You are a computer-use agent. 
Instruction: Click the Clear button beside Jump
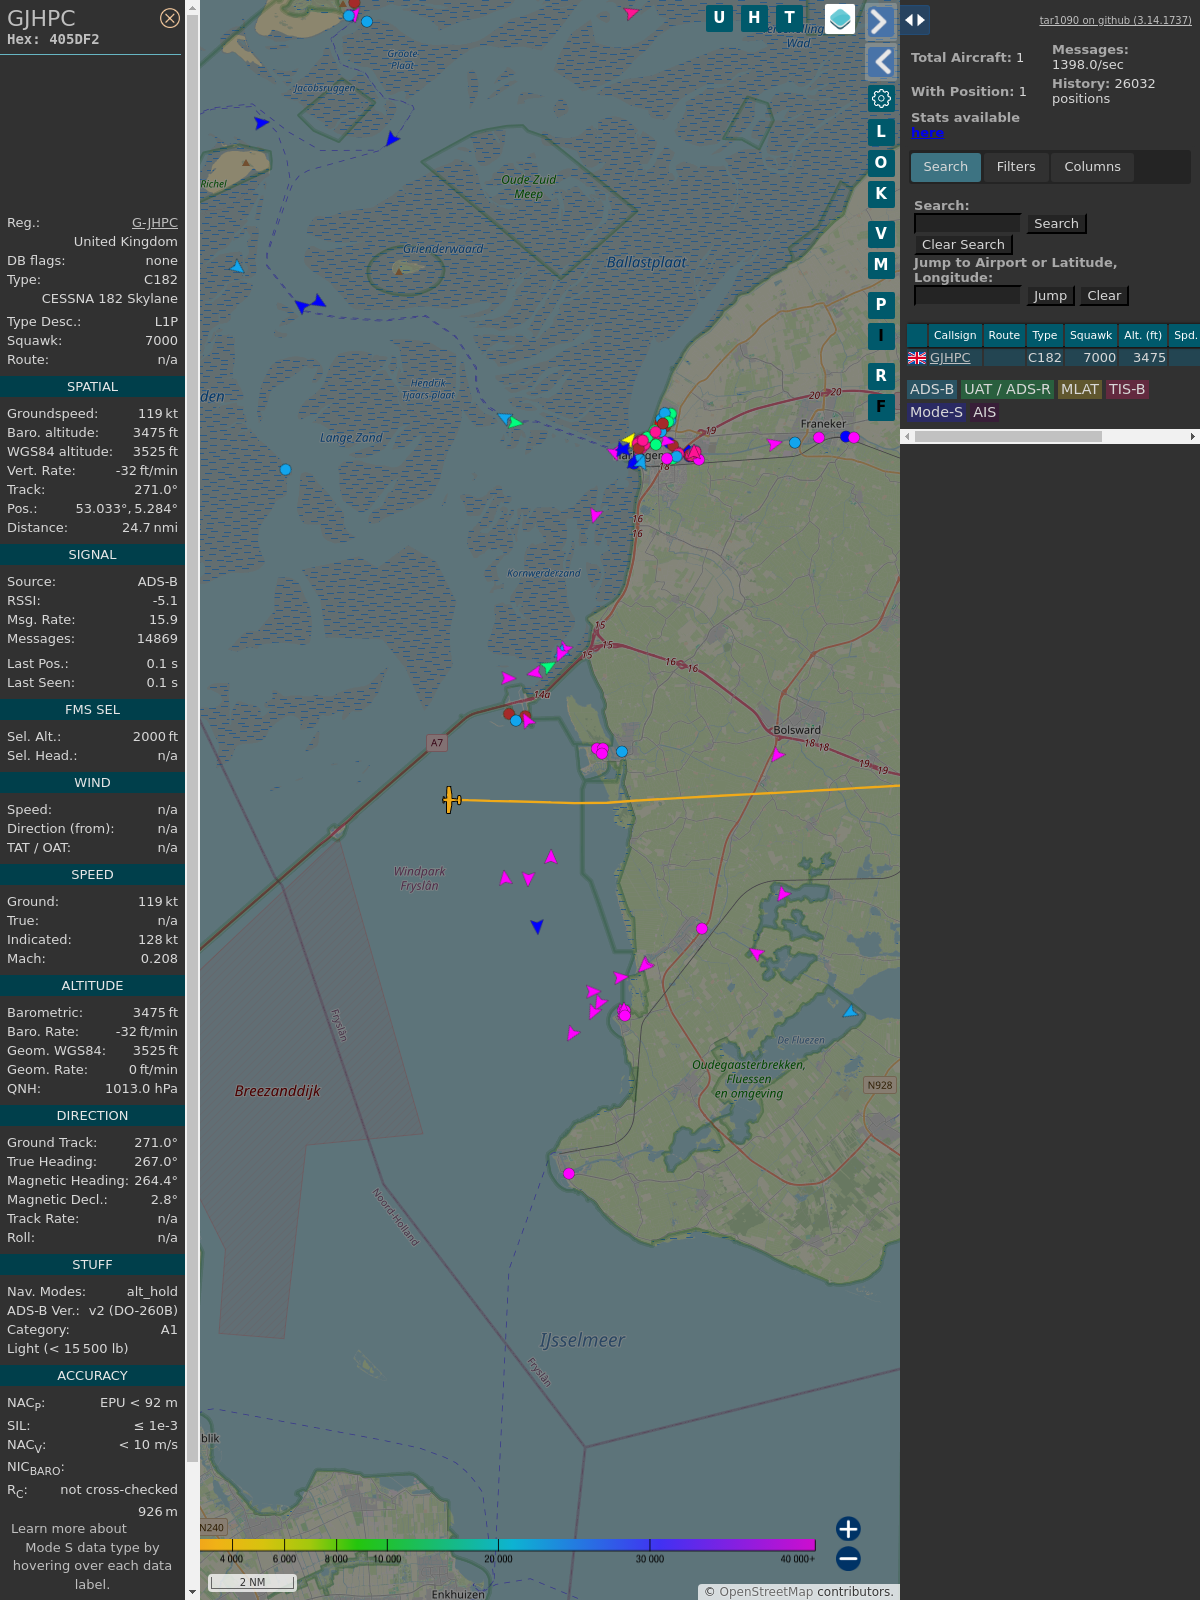1104,296
